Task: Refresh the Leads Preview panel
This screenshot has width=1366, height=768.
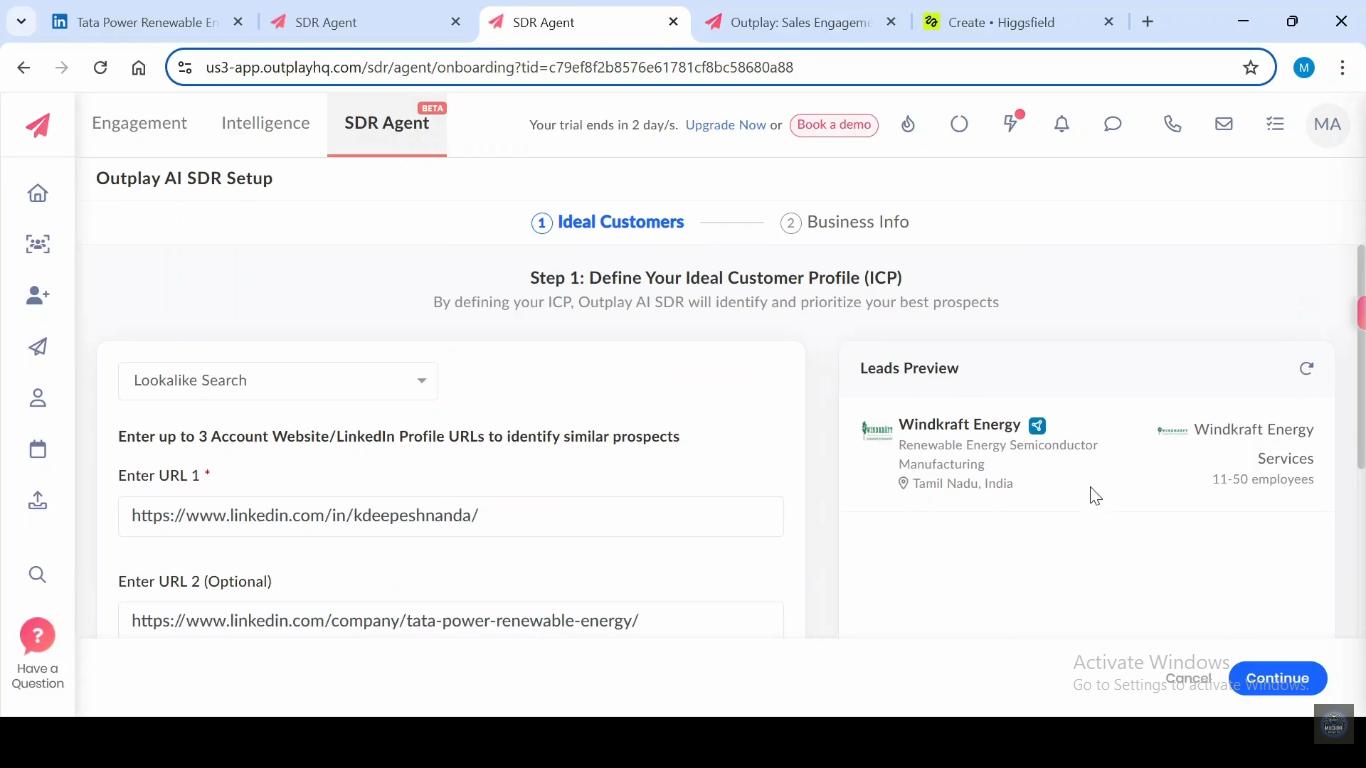Action: [1306, 368]
